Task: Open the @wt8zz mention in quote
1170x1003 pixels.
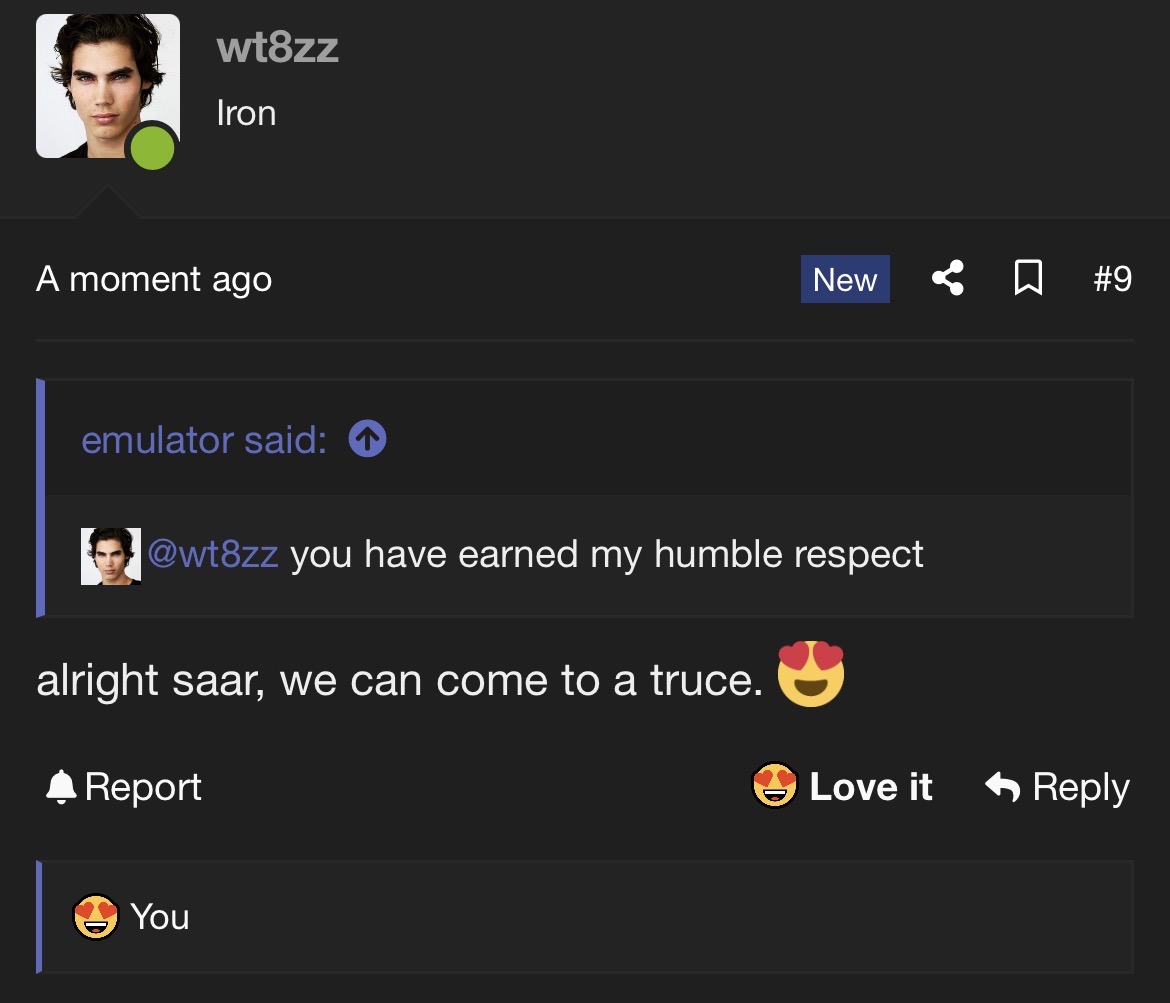Action: [213, 554]
